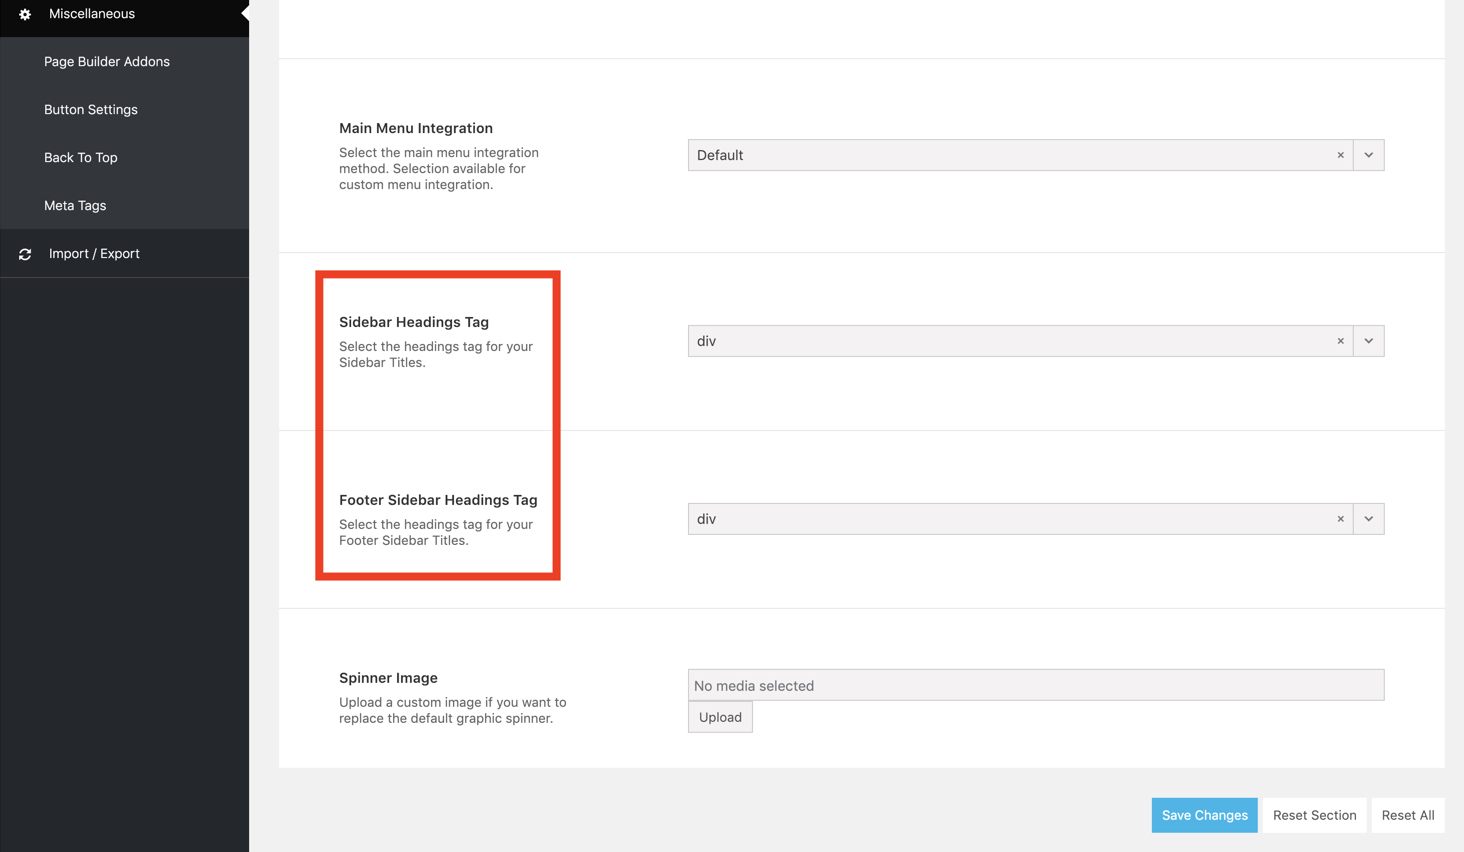Screen dimensions: 1464x852
Task: Click the Sidebar Headings Tag label
Action: click(x=414, y=322)
